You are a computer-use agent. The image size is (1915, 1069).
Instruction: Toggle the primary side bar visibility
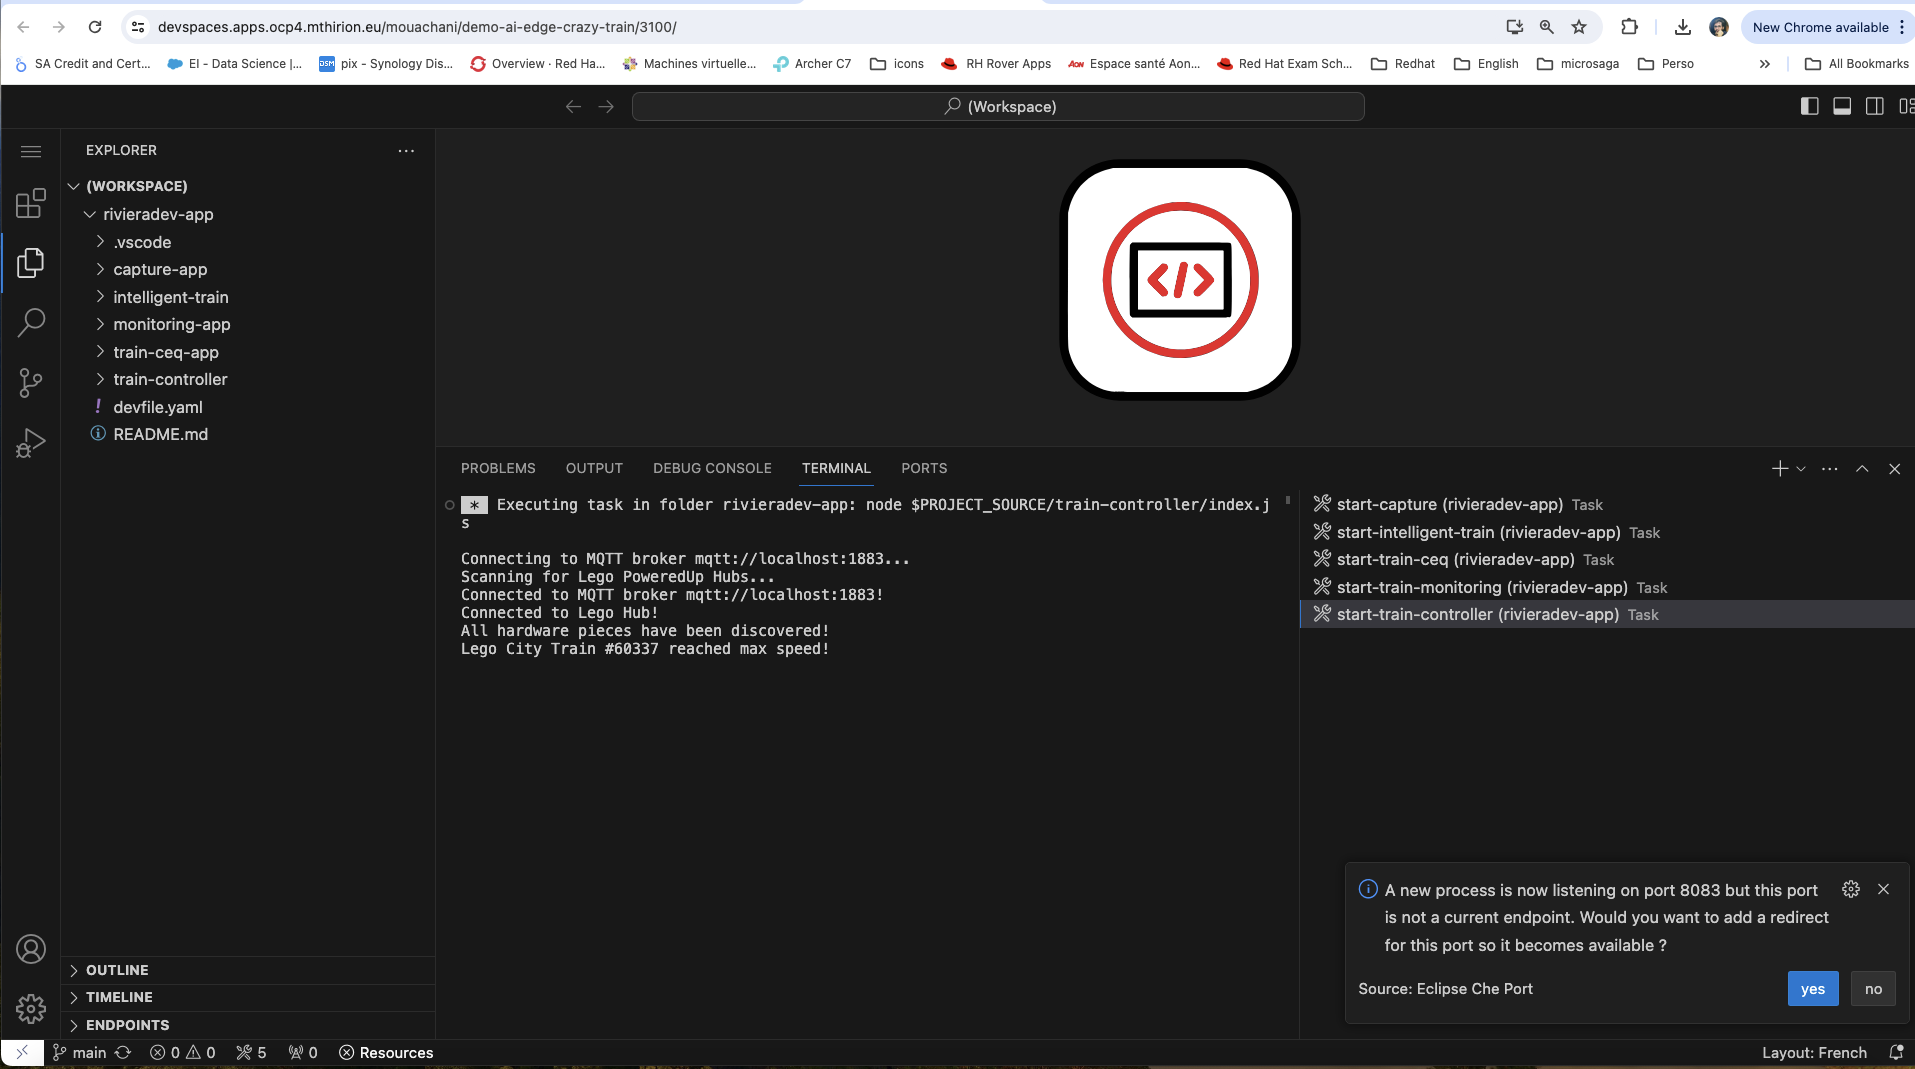click(1809, 106)
